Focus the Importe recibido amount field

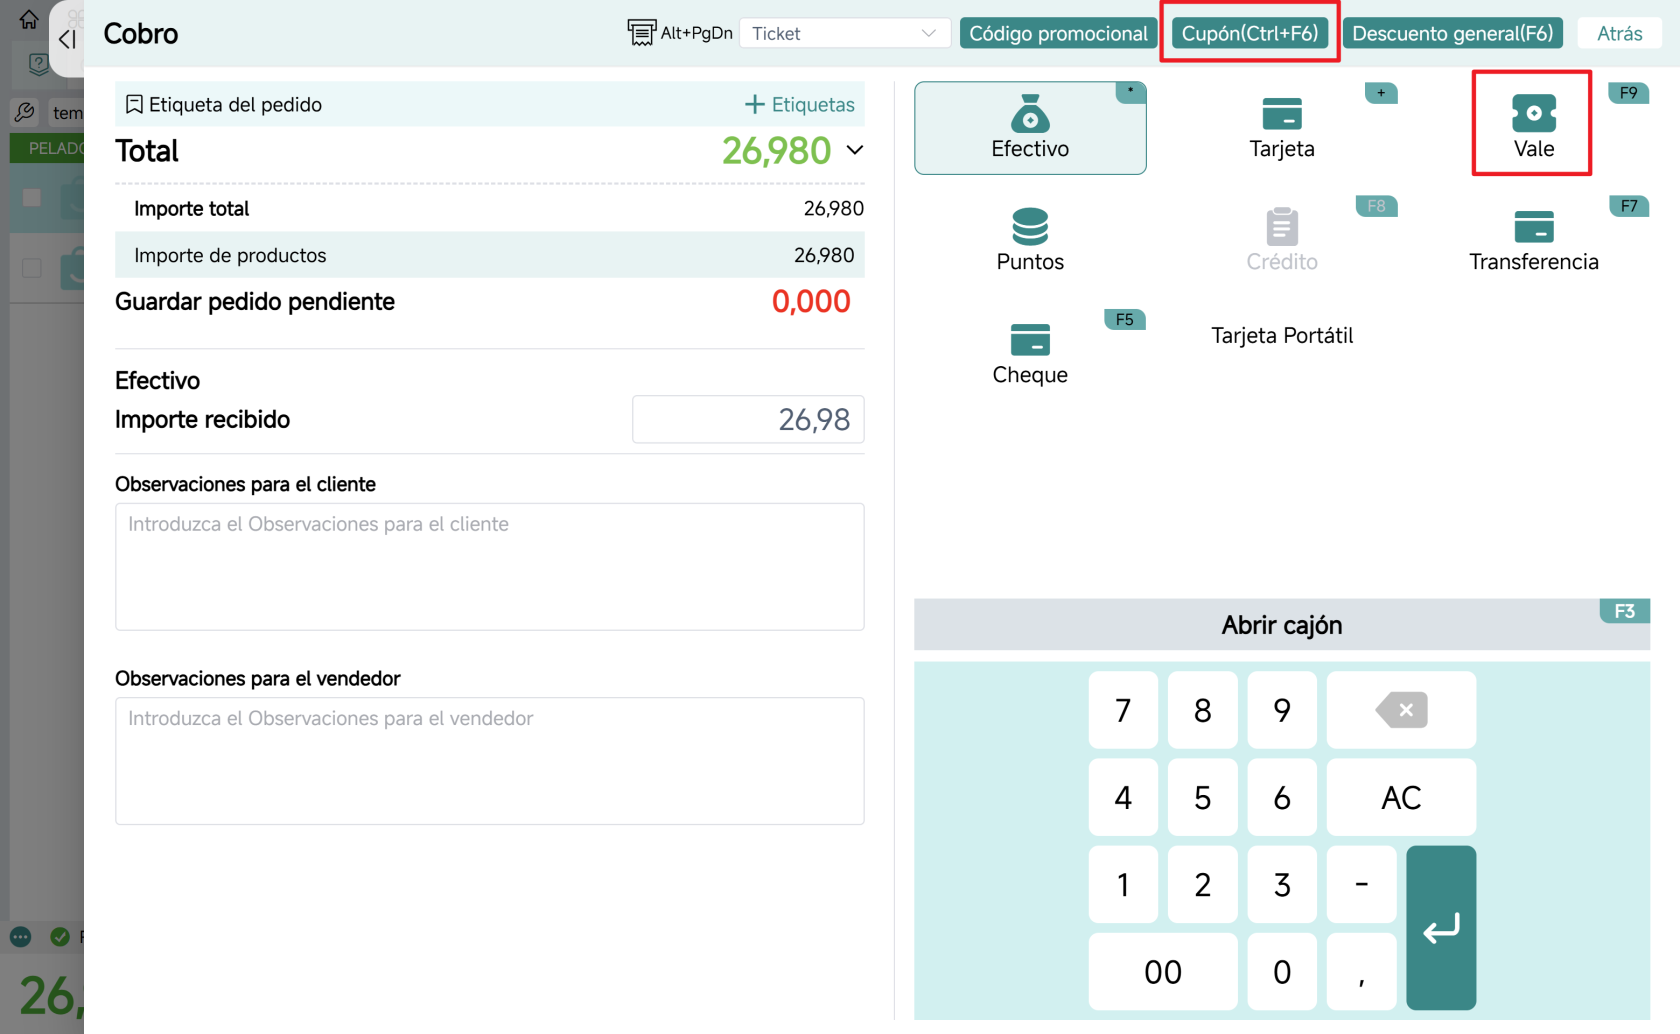[x=748, y=419]
